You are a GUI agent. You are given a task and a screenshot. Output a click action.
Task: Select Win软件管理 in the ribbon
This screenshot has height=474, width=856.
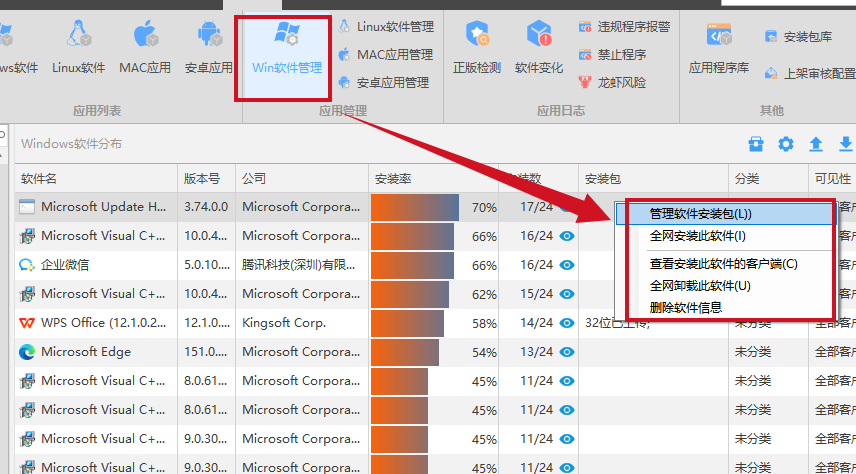[287, 48]
